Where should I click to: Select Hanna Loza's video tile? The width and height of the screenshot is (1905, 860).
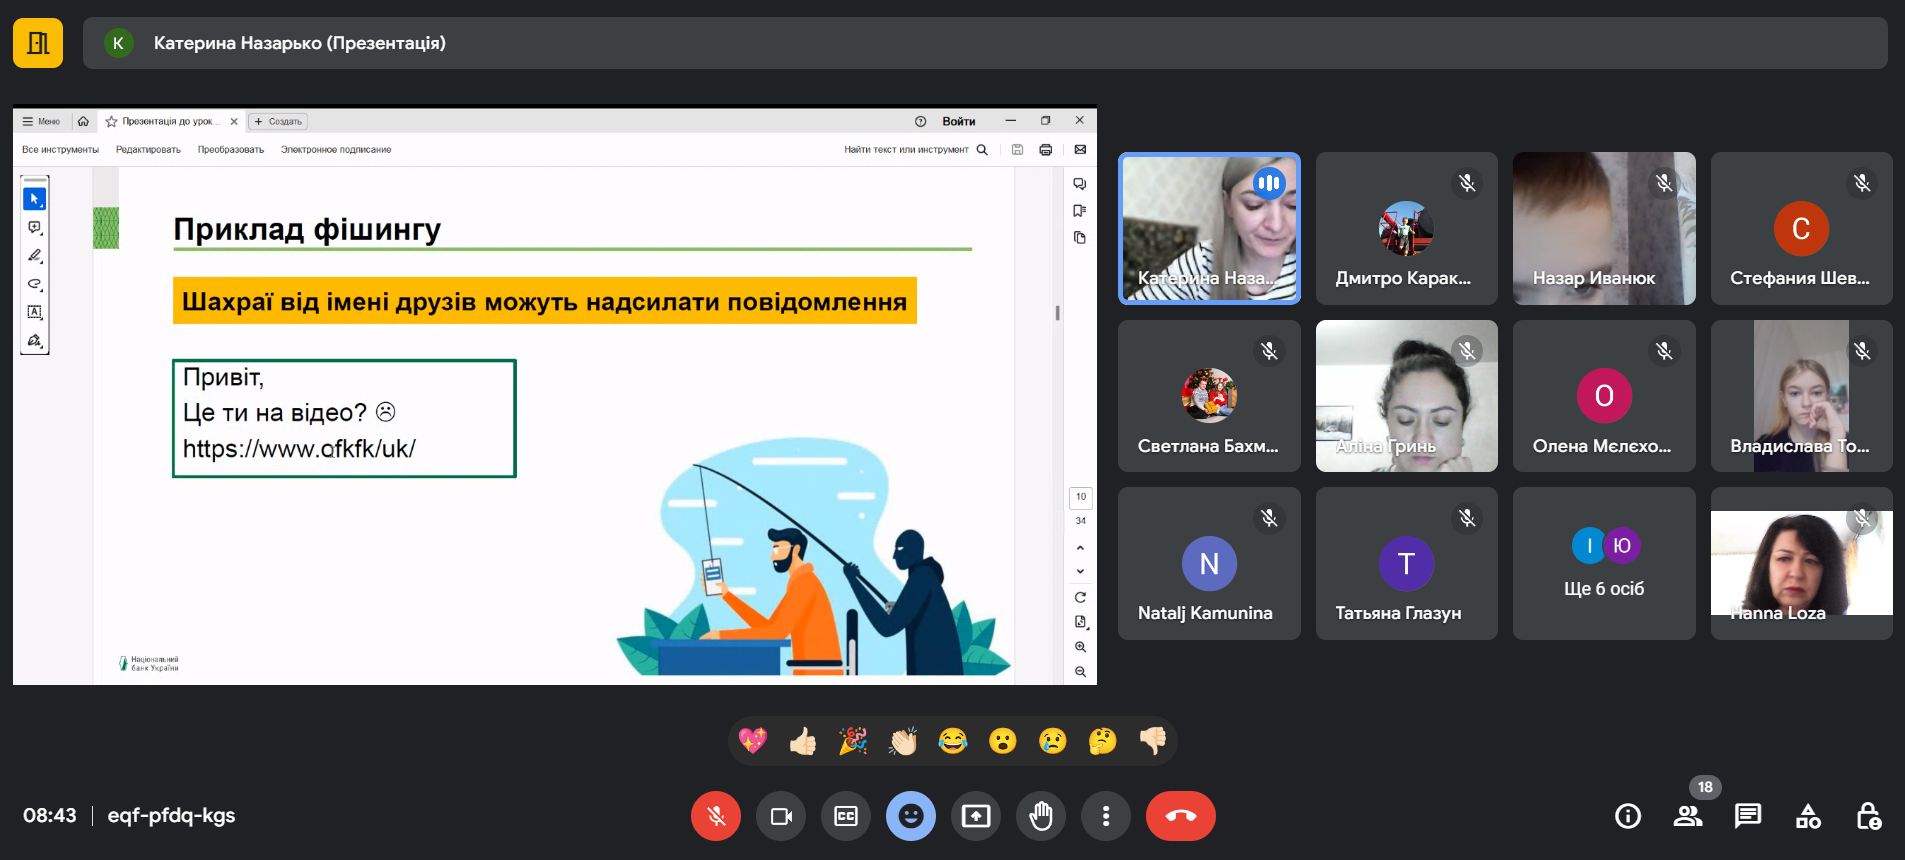(x=1801, y=563)
